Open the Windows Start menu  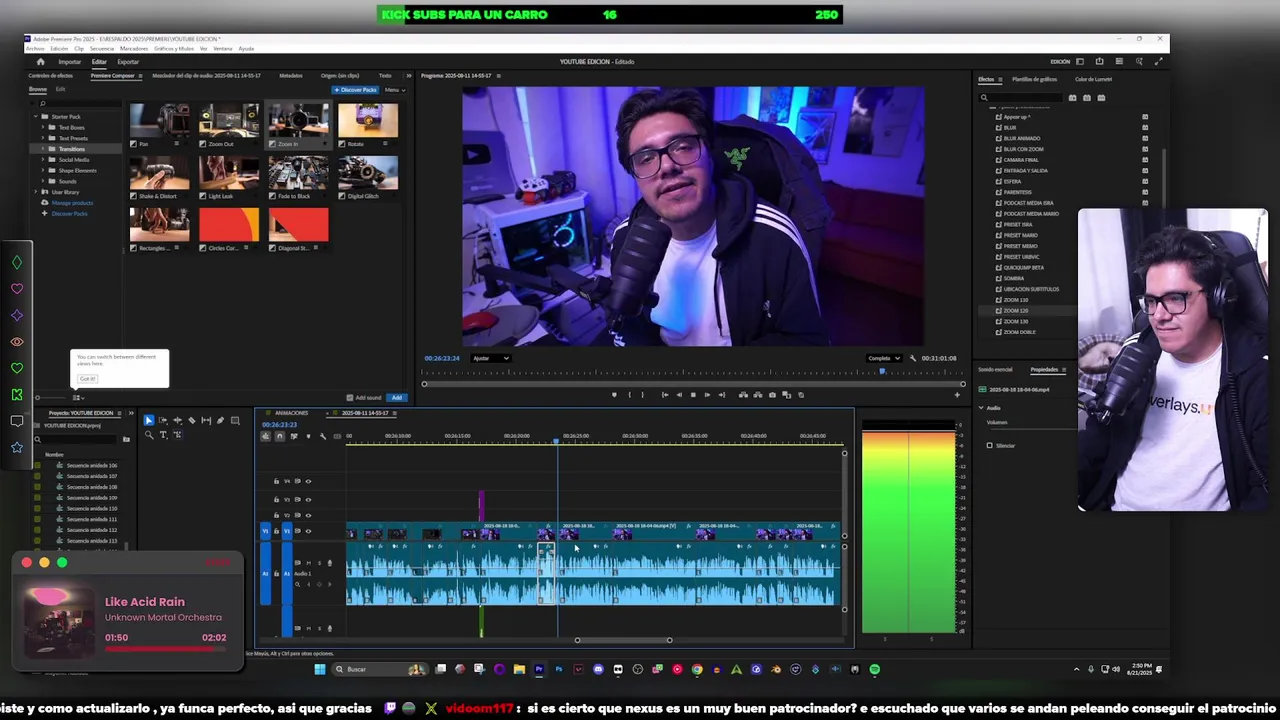point(320,669)
